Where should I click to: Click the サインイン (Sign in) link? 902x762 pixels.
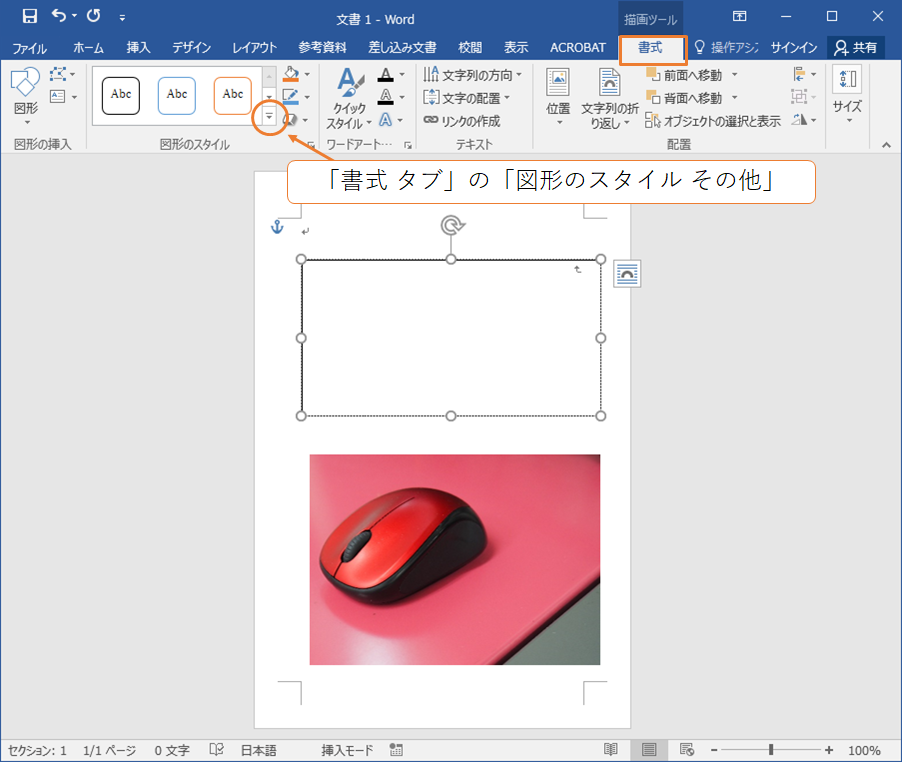(x=794, y=48)
